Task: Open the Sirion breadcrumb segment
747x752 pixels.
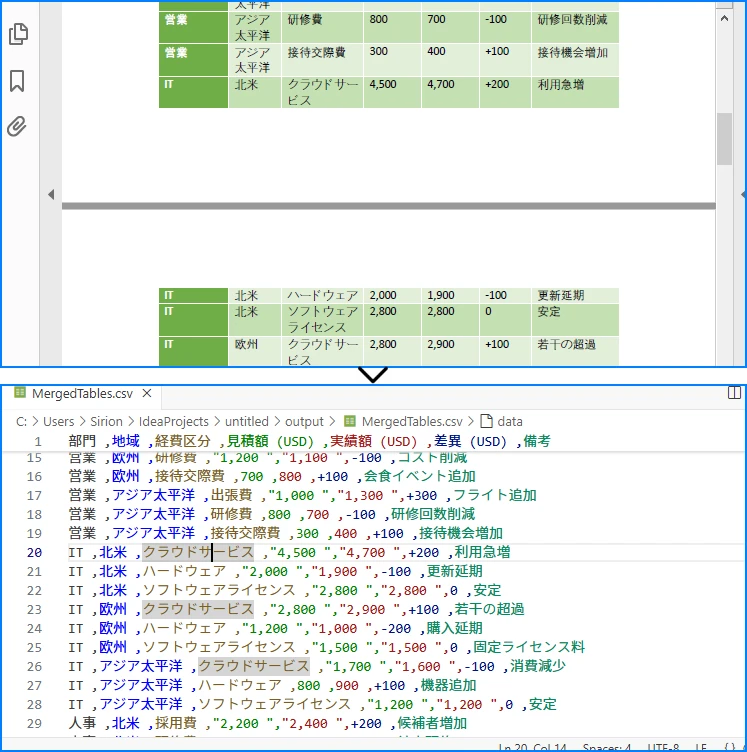Action: pos(106,422)
